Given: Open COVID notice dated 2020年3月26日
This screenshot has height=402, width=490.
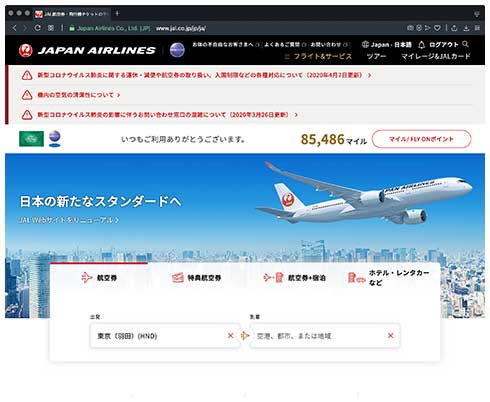Looking at the screenshot, I should click(x=167, y=115).
